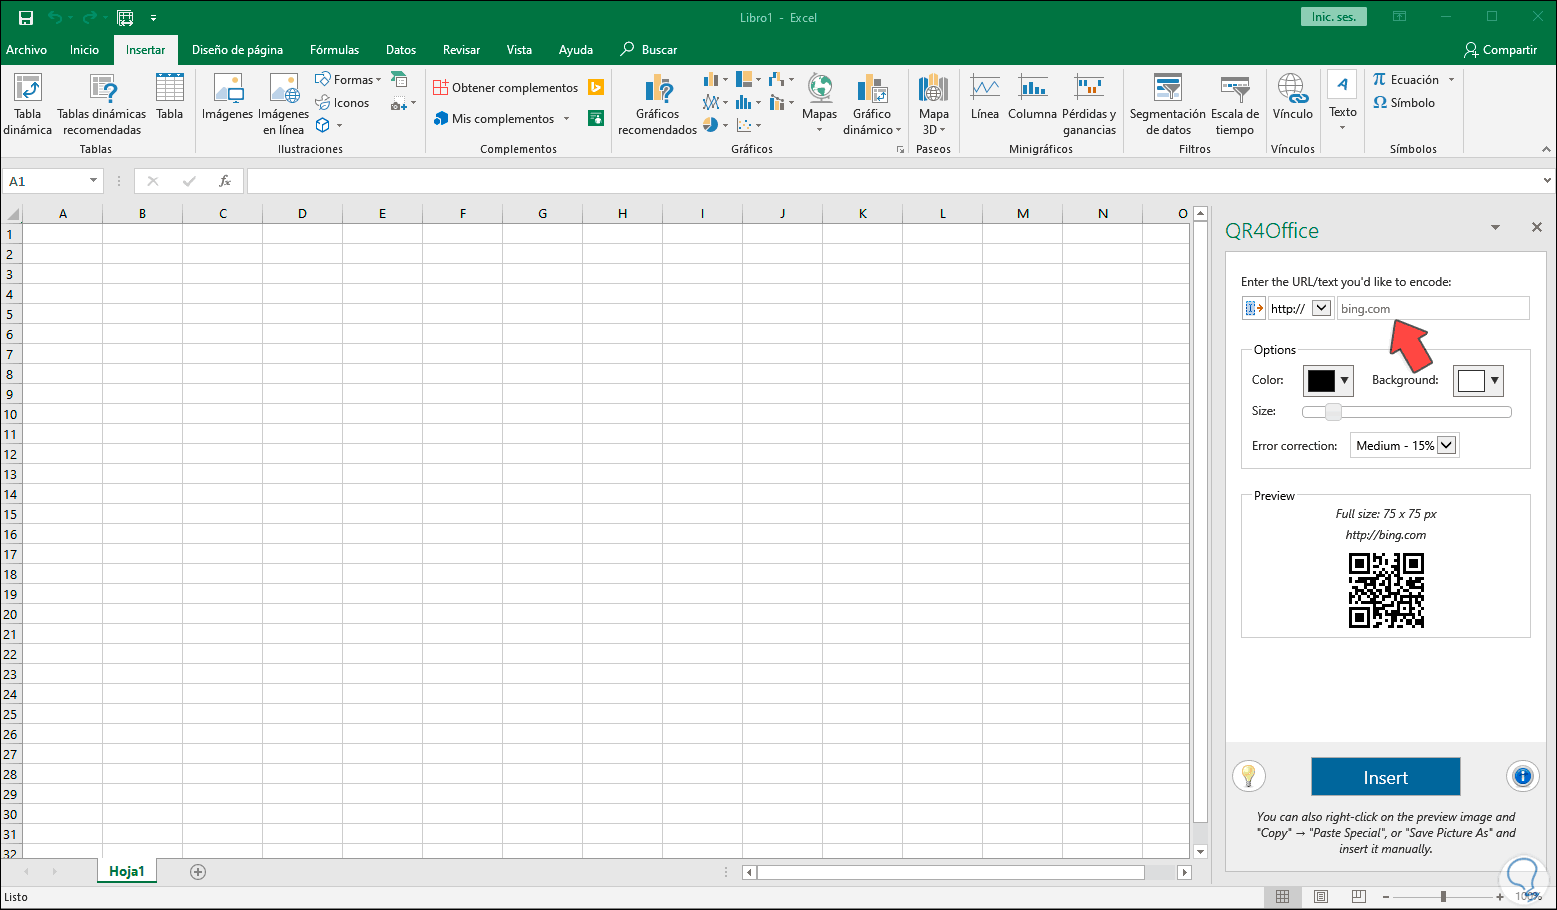Screen dimensions: 1557x910
Task: Click the Insert button in QR4Office
Action: (x=1385, y=777)
